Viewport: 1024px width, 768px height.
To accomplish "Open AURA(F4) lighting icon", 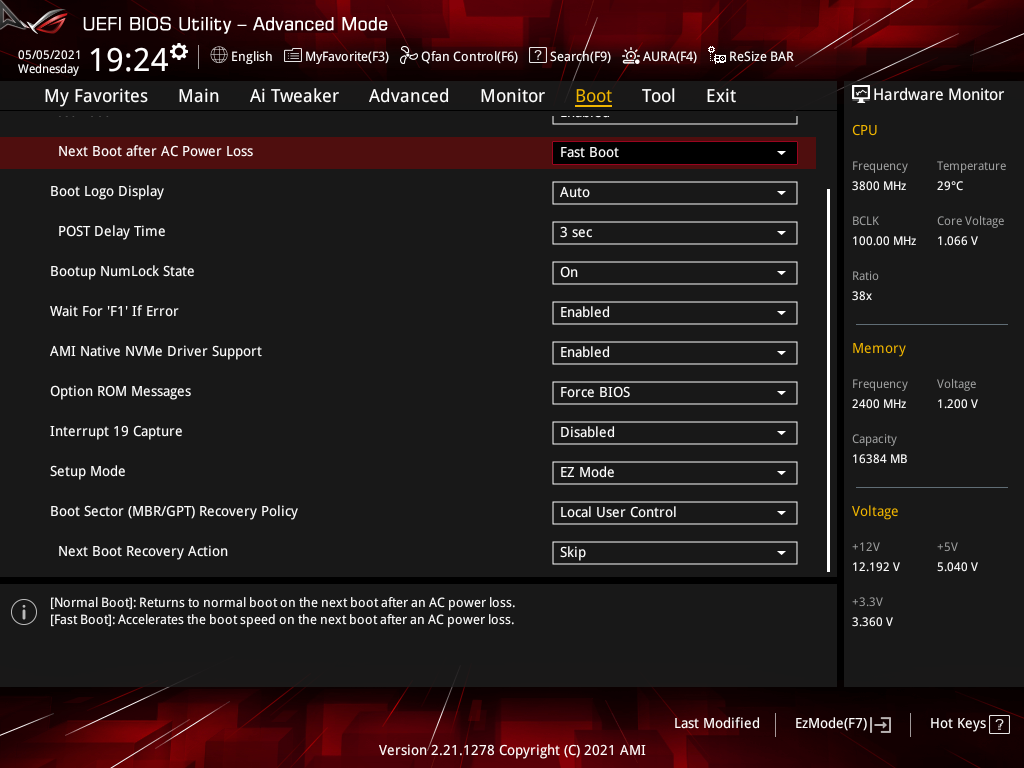I will (x=630, y=56).
